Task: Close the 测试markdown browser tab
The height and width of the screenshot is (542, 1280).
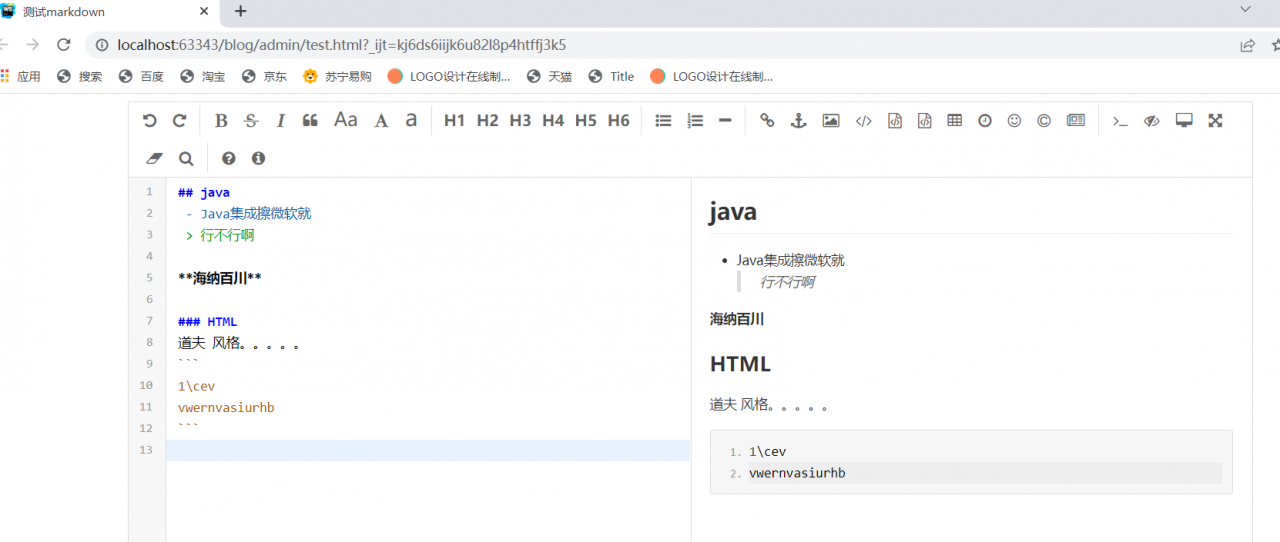Action: (204, 12)
